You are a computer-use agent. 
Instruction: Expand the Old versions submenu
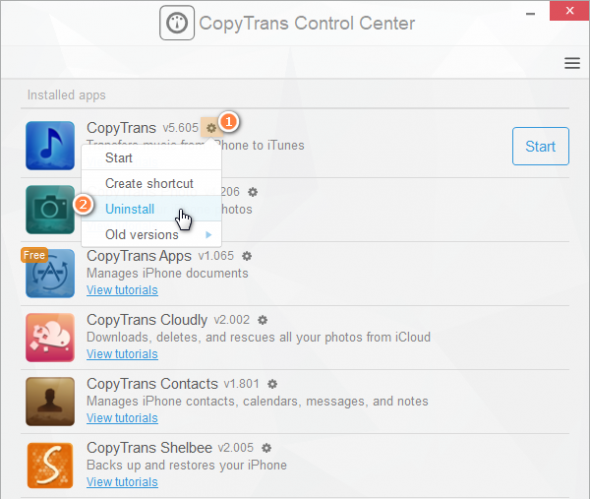(x=151, y=234)
